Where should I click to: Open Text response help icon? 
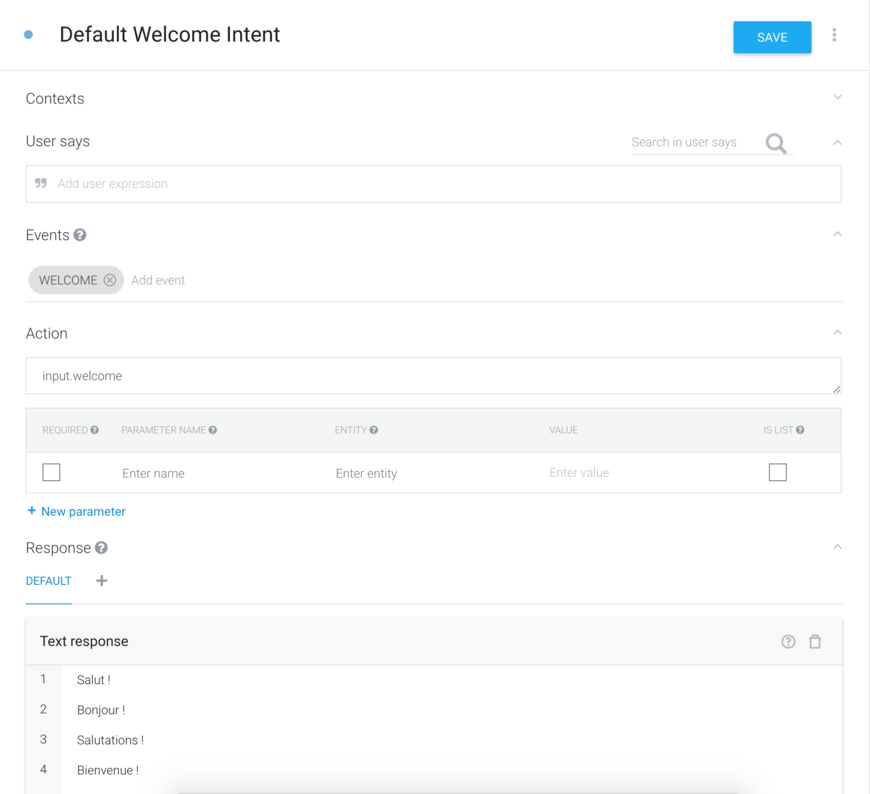click(788, 642)
